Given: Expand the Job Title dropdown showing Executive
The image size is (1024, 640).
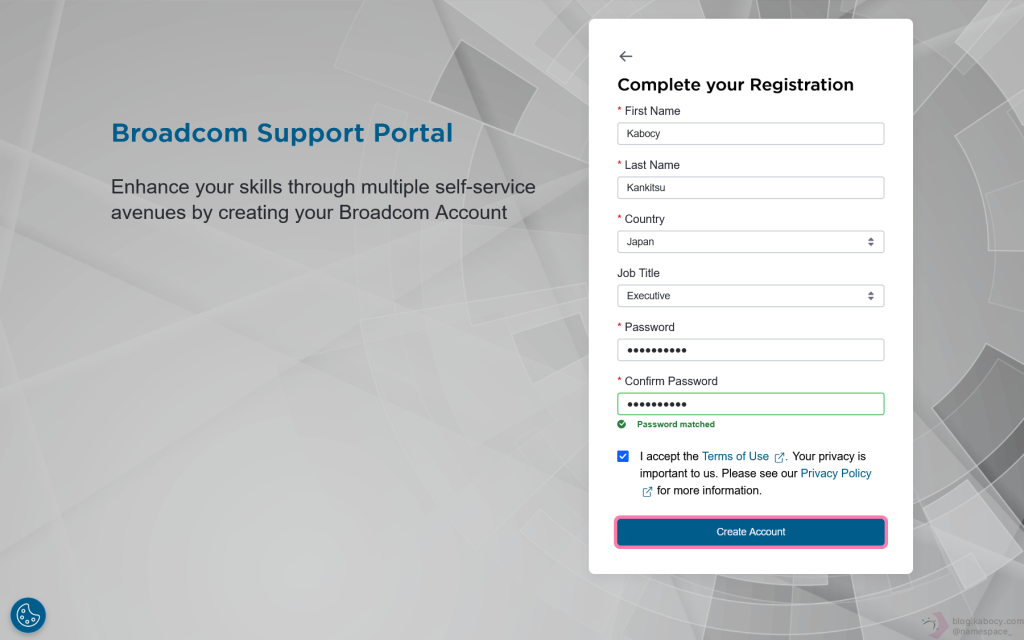Looking at the screenshot, I should tap(750, 296).
